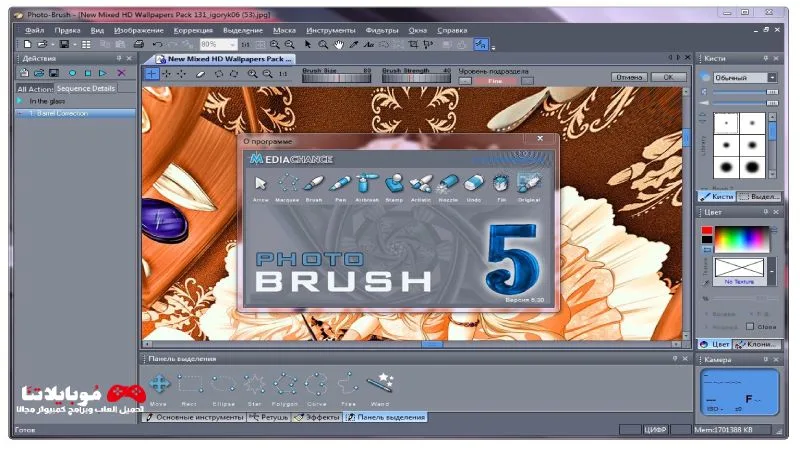Open the Open-file button dropdown arrow
The image size is (800, 450).
point(53,44)
